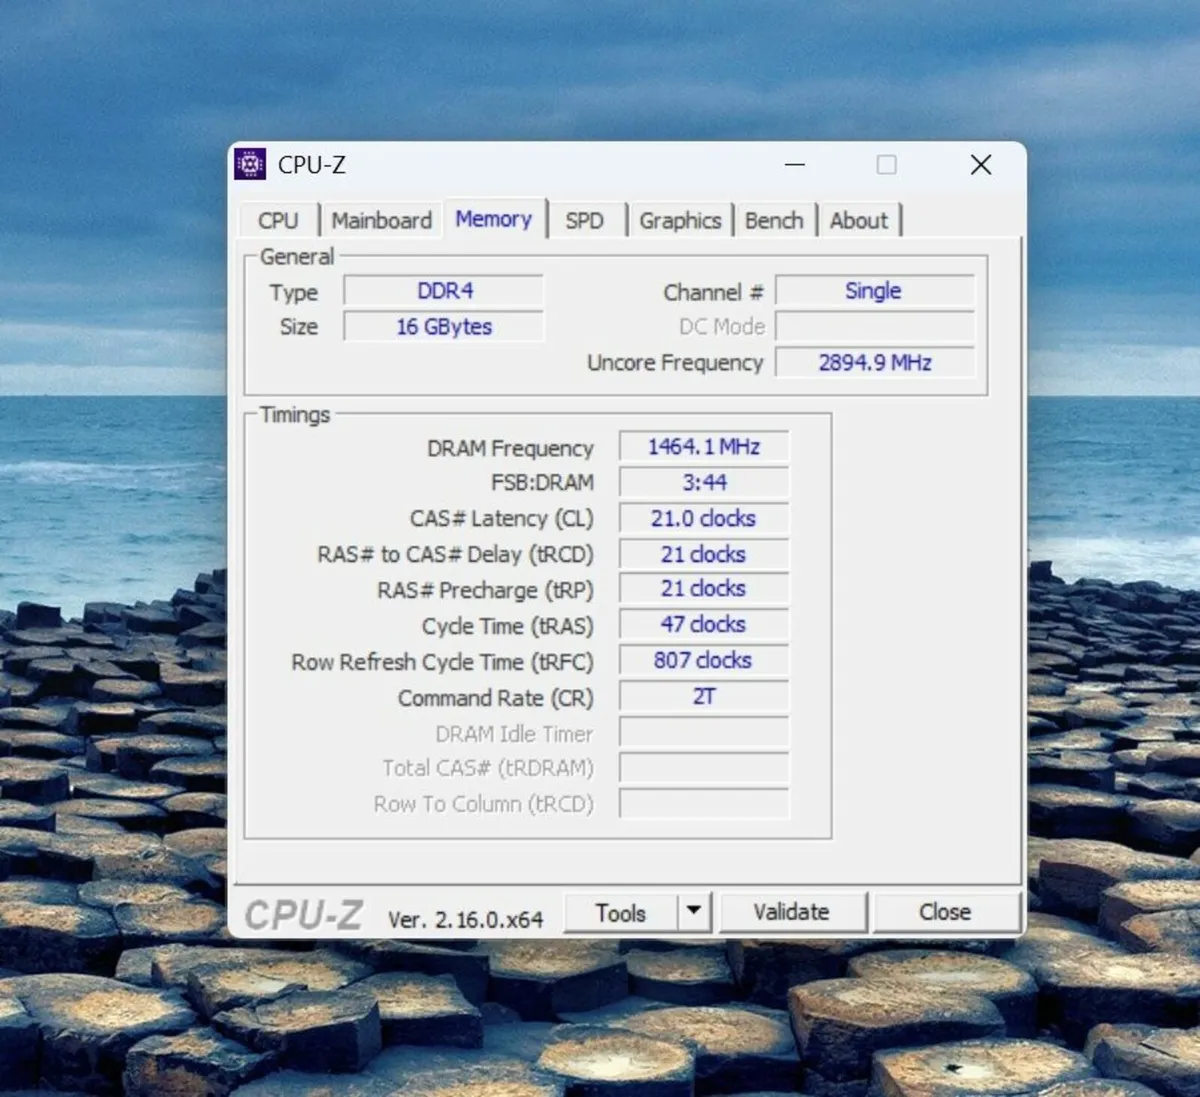Maximize the CPU-Z window
The width and height of the screenshot is (1200, 1097).
(x=886, y=164)
